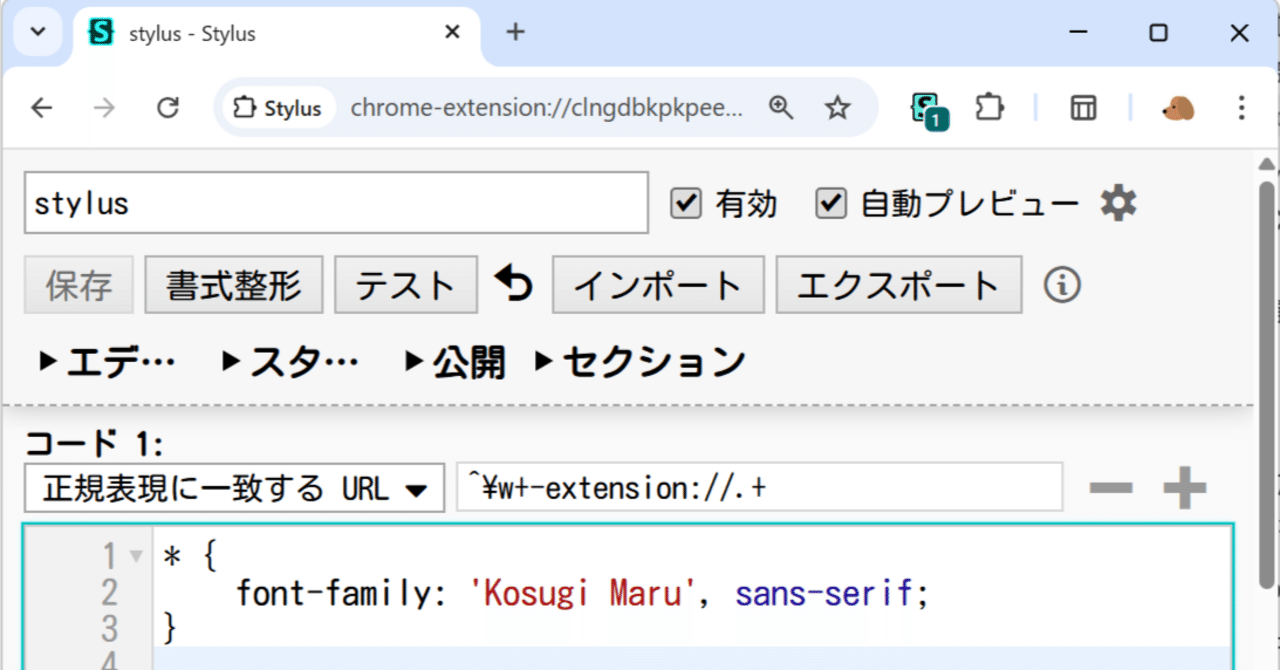Click the regex URL input field

coord(760,487)
